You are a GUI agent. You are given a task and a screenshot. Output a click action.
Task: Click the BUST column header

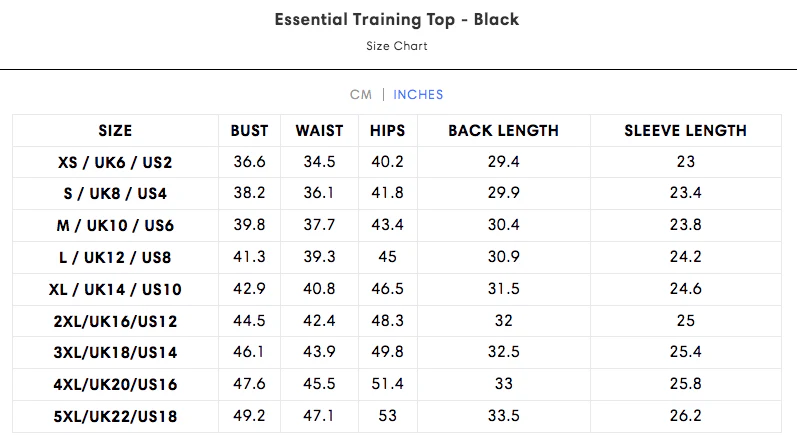249,131
